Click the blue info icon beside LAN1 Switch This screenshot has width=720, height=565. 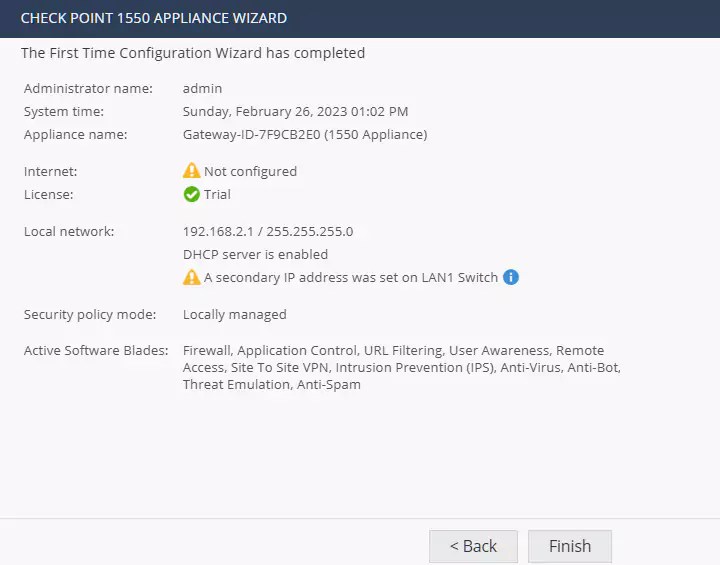coord(511,277)
